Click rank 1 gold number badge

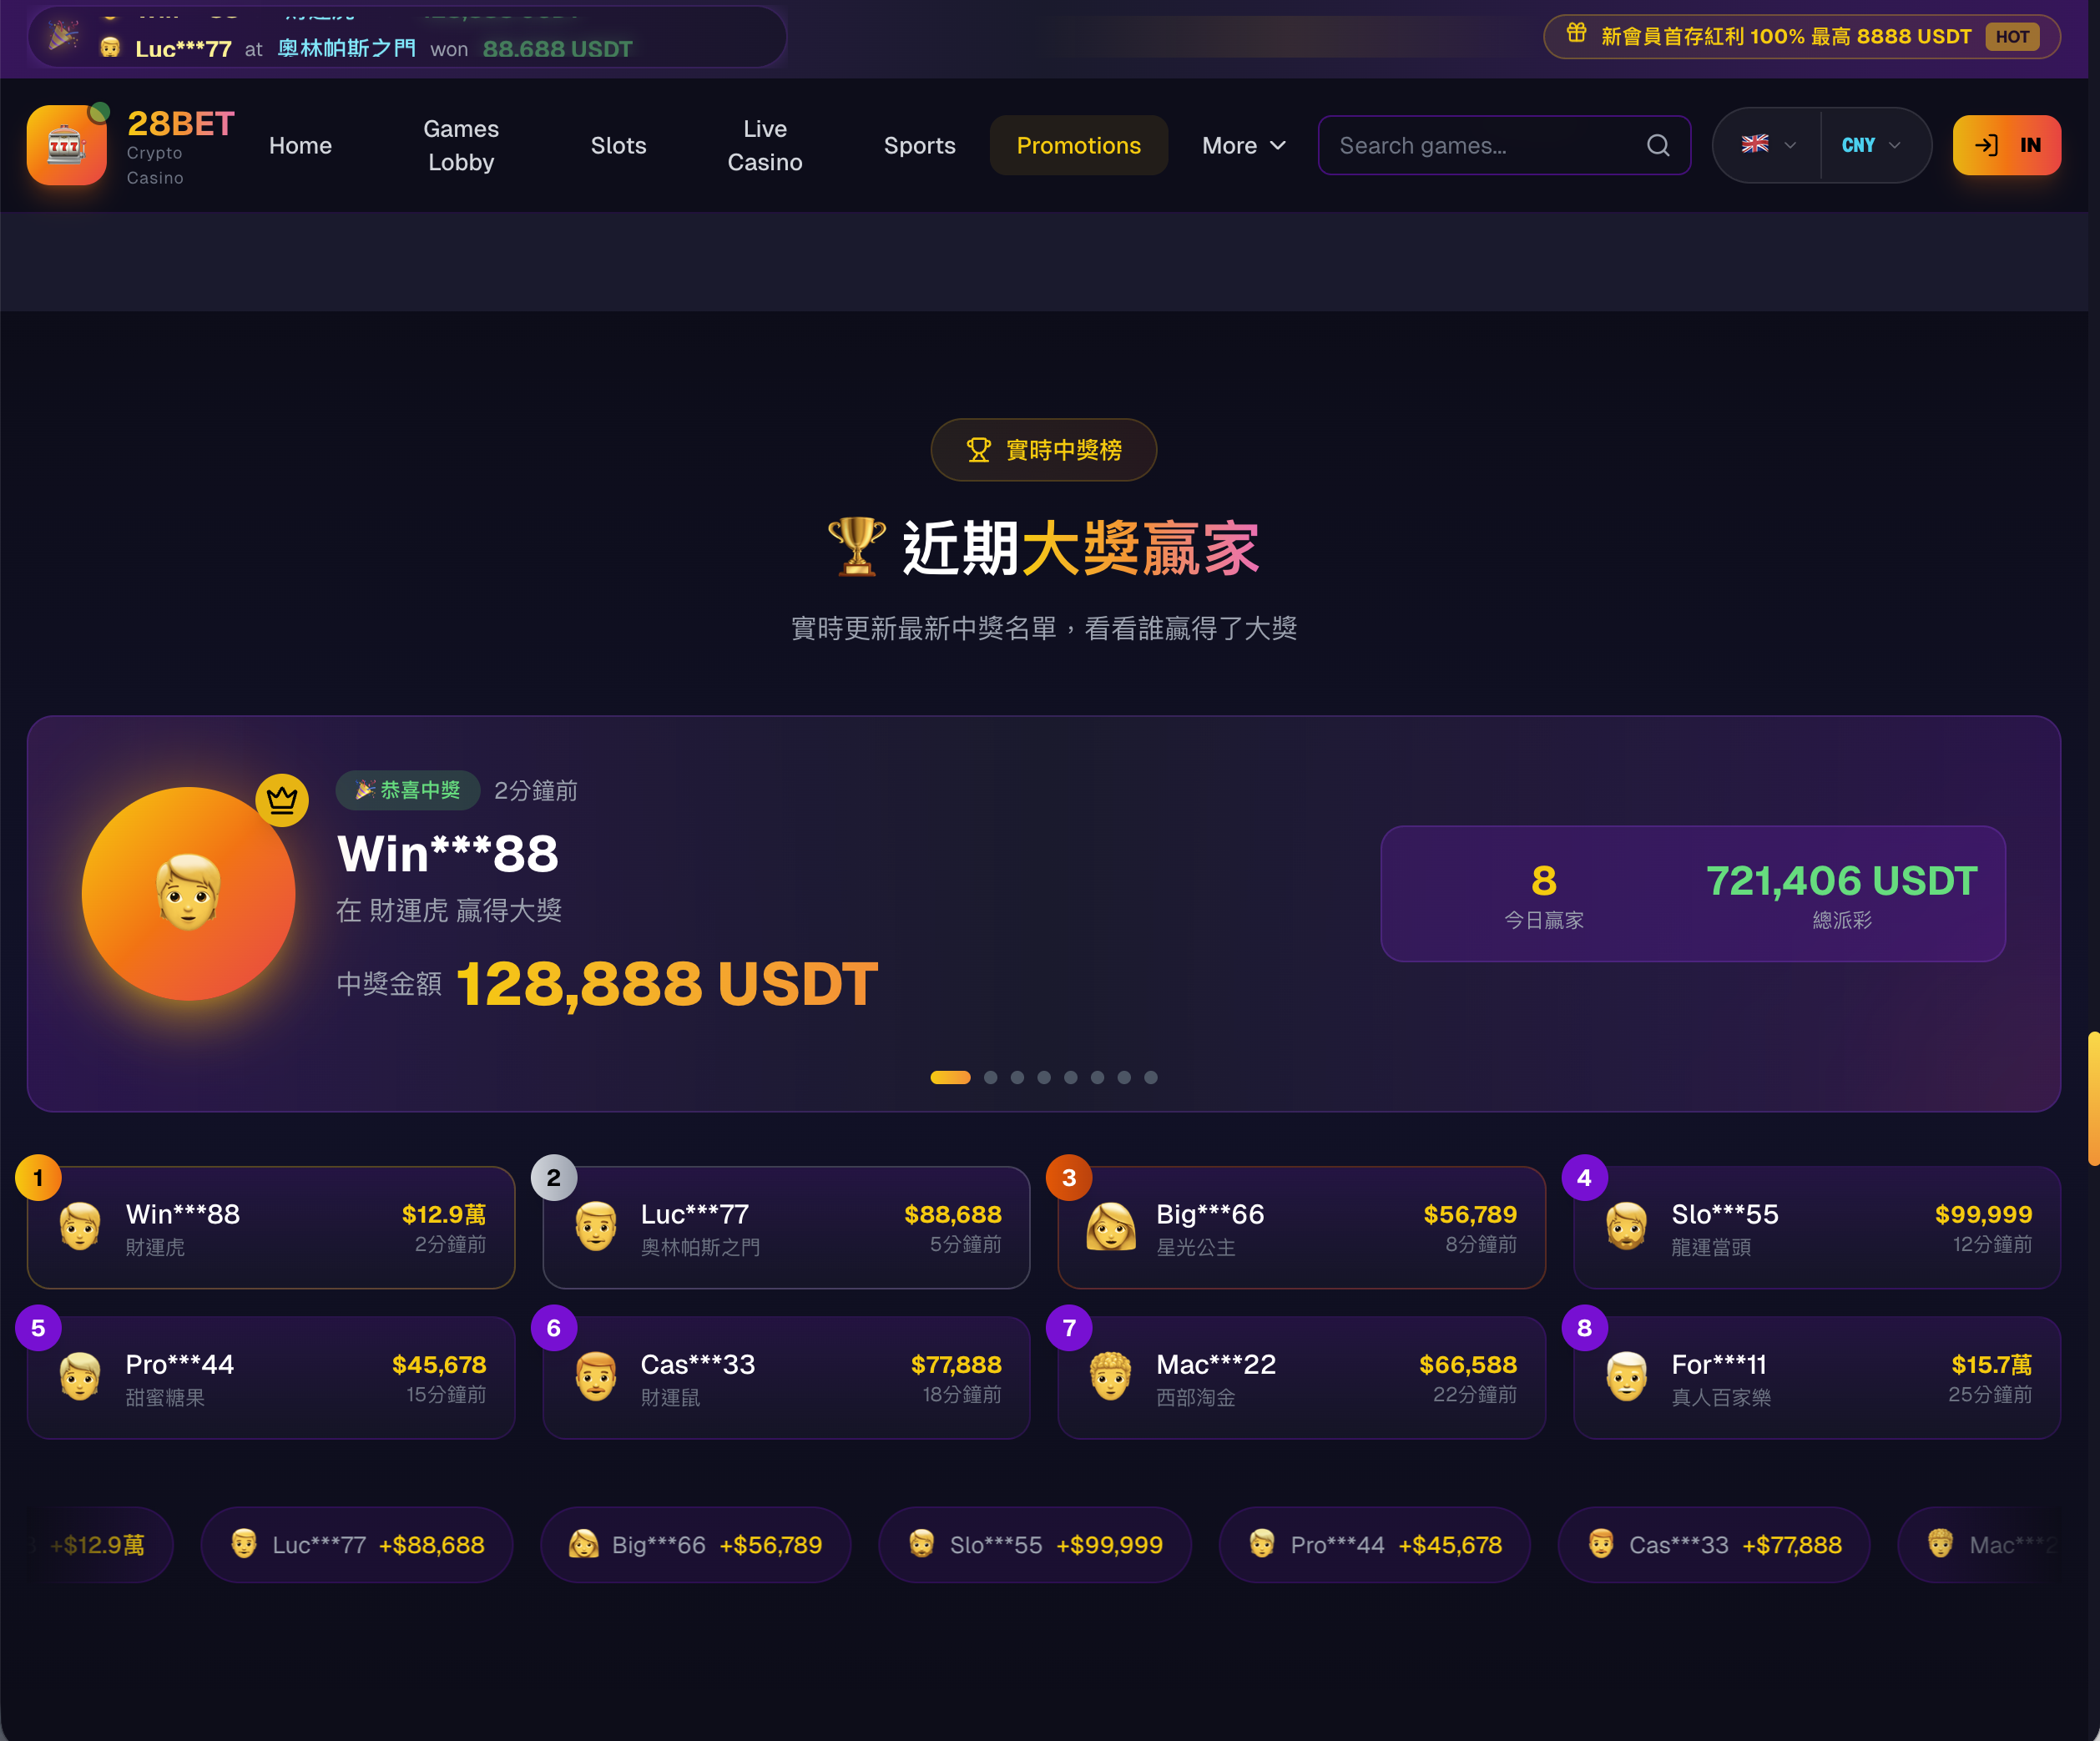point(38,1178)
